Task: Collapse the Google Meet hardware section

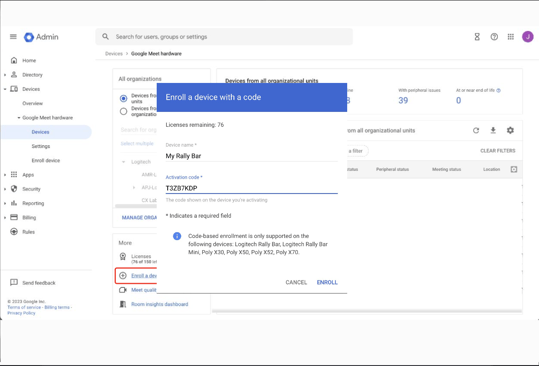Action: 19,118
